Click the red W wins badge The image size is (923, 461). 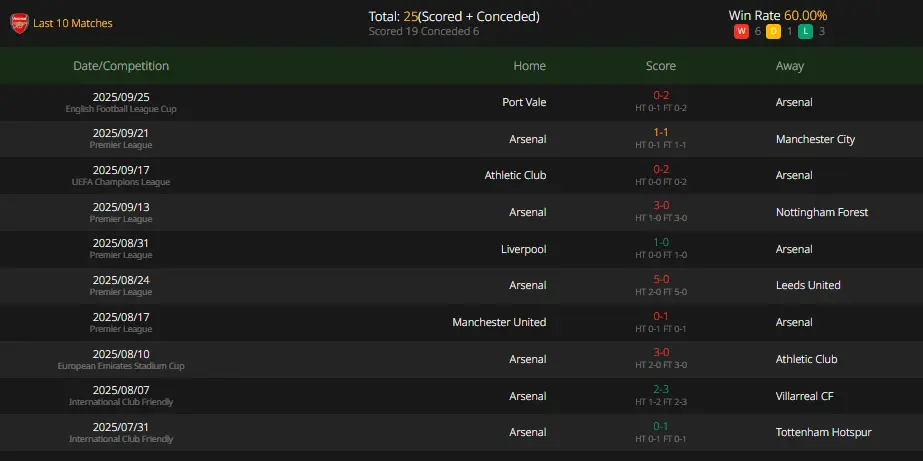[741, 32]
